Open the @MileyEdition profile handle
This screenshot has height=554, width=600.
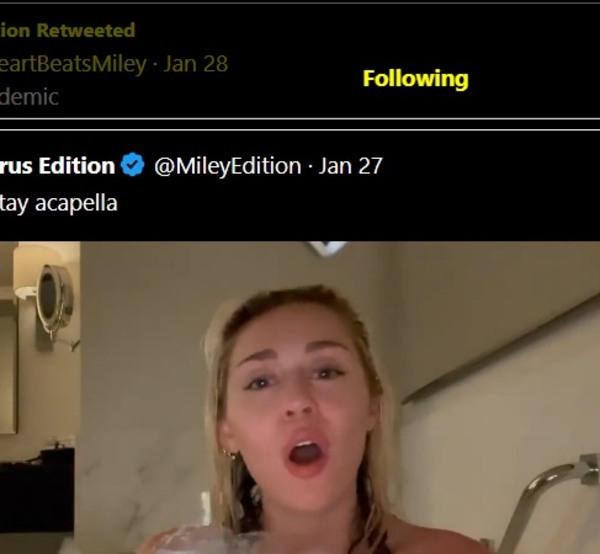tap(227, 166)
